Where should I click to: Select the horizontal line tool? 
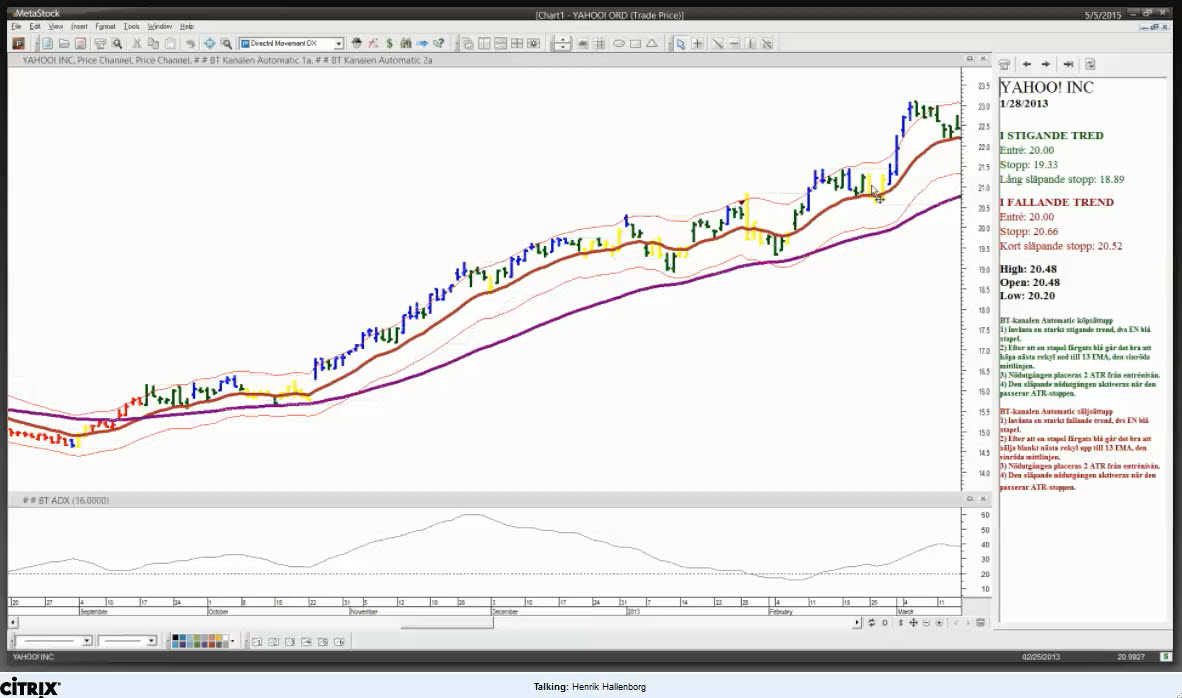coord(733,44)
